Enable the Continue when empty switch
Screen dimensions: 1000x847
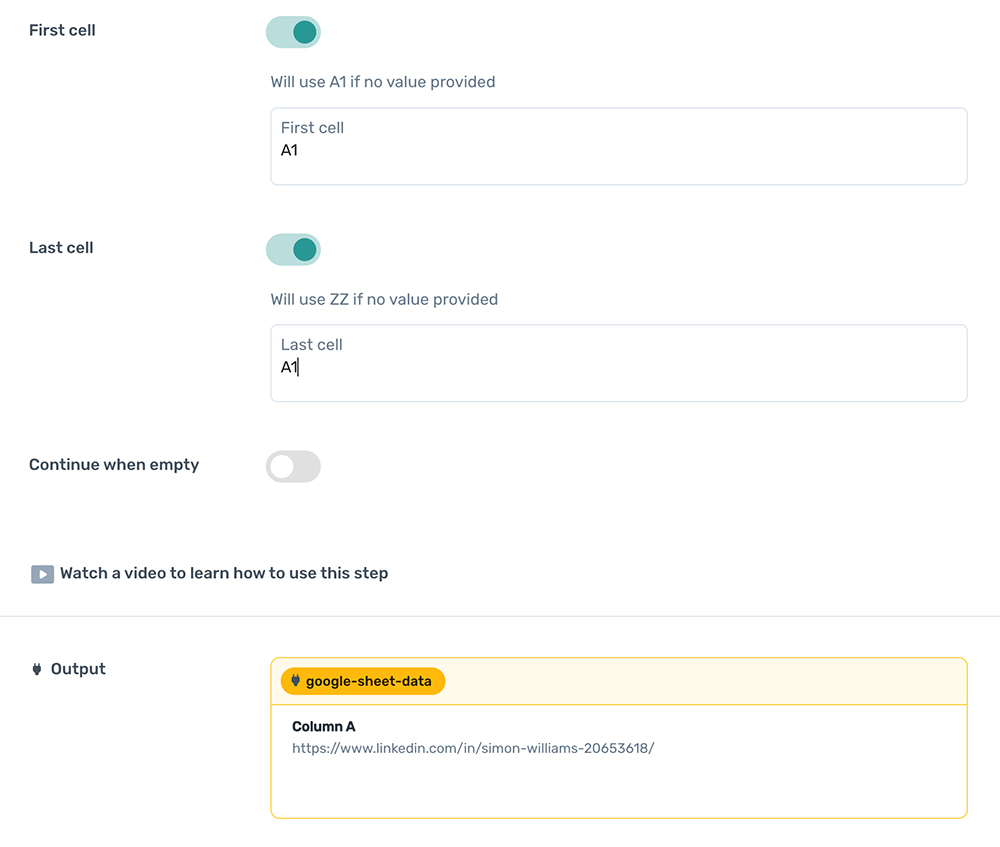(x=293, y=466)
